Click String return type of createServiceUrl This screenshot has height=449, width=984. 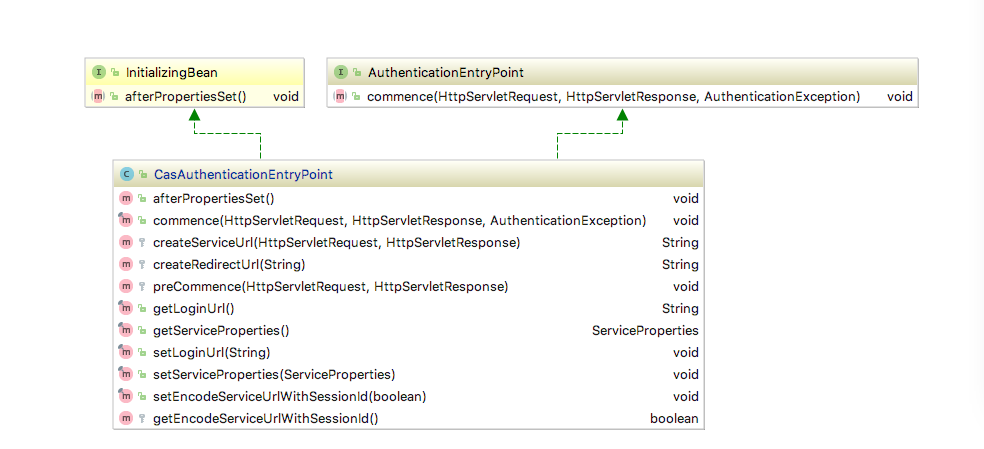point(680,243)
